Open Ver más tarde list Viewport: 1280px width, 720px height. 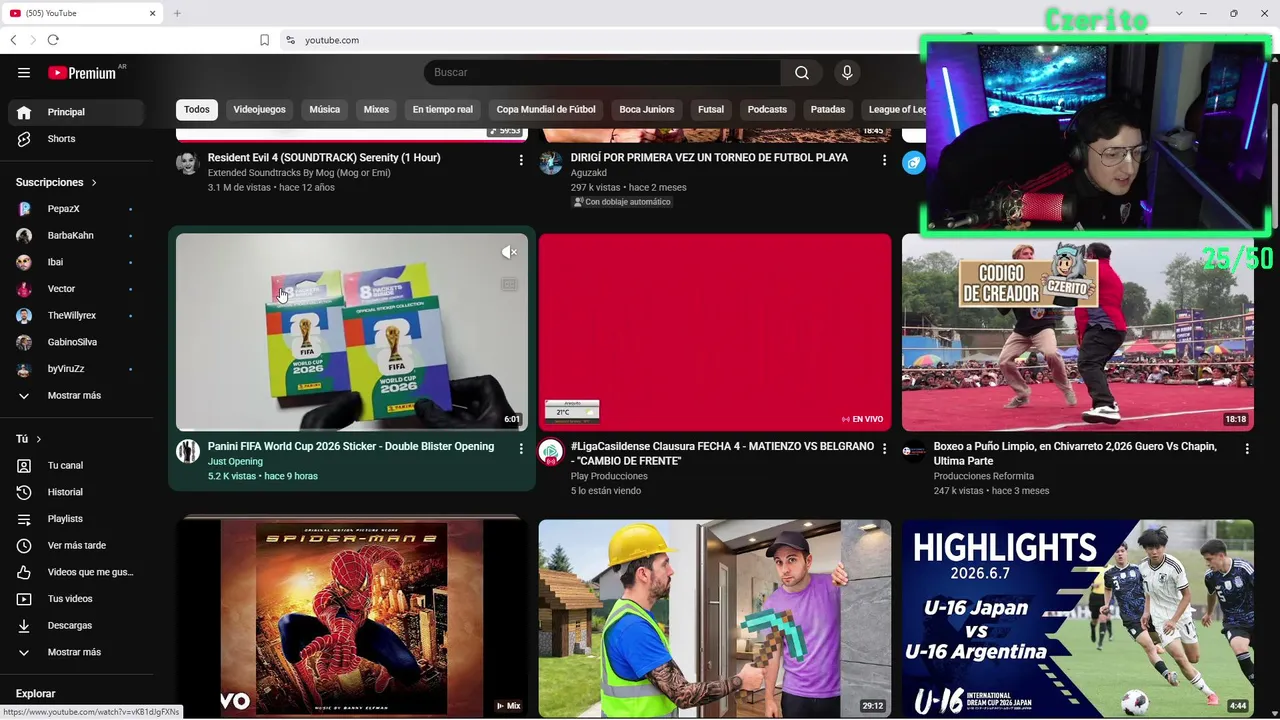tap(76, 546)
